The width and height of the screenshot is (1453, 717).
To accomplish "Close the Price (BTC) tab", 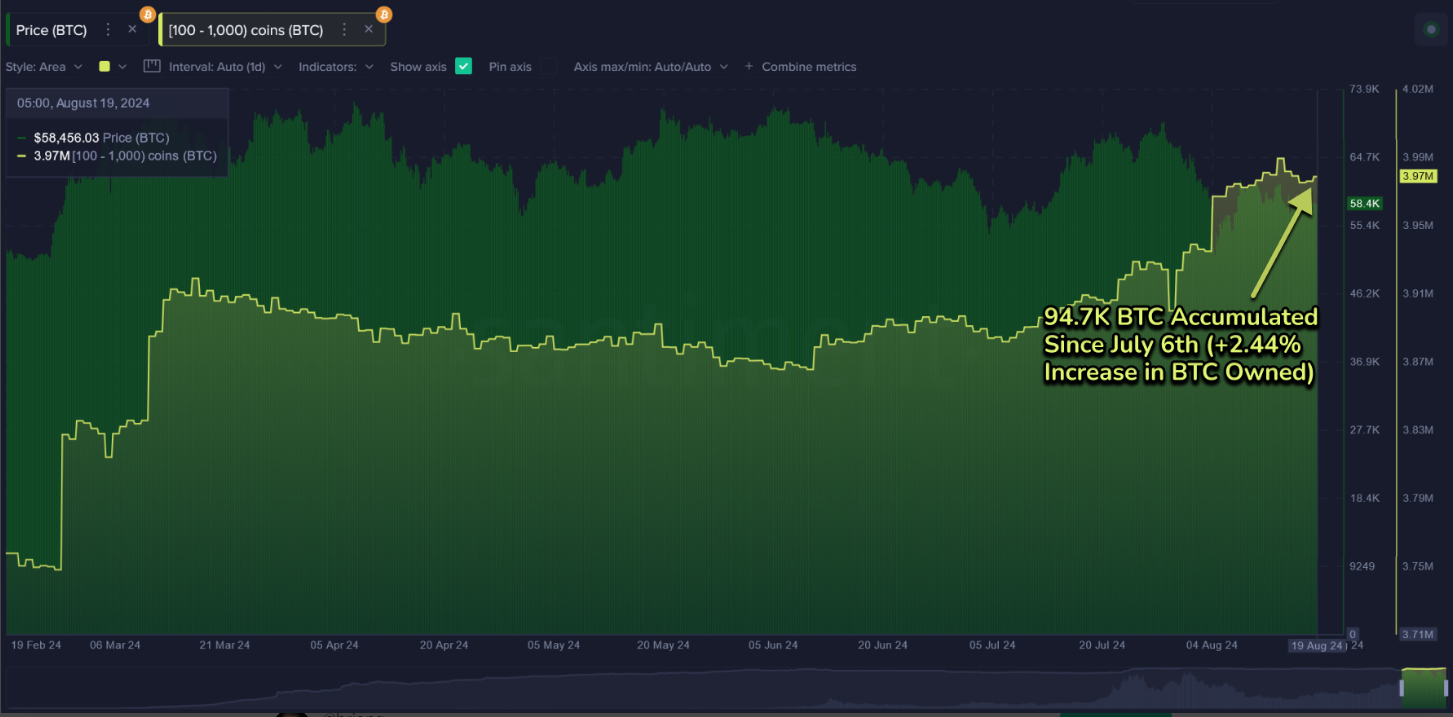I will point(131,29).
